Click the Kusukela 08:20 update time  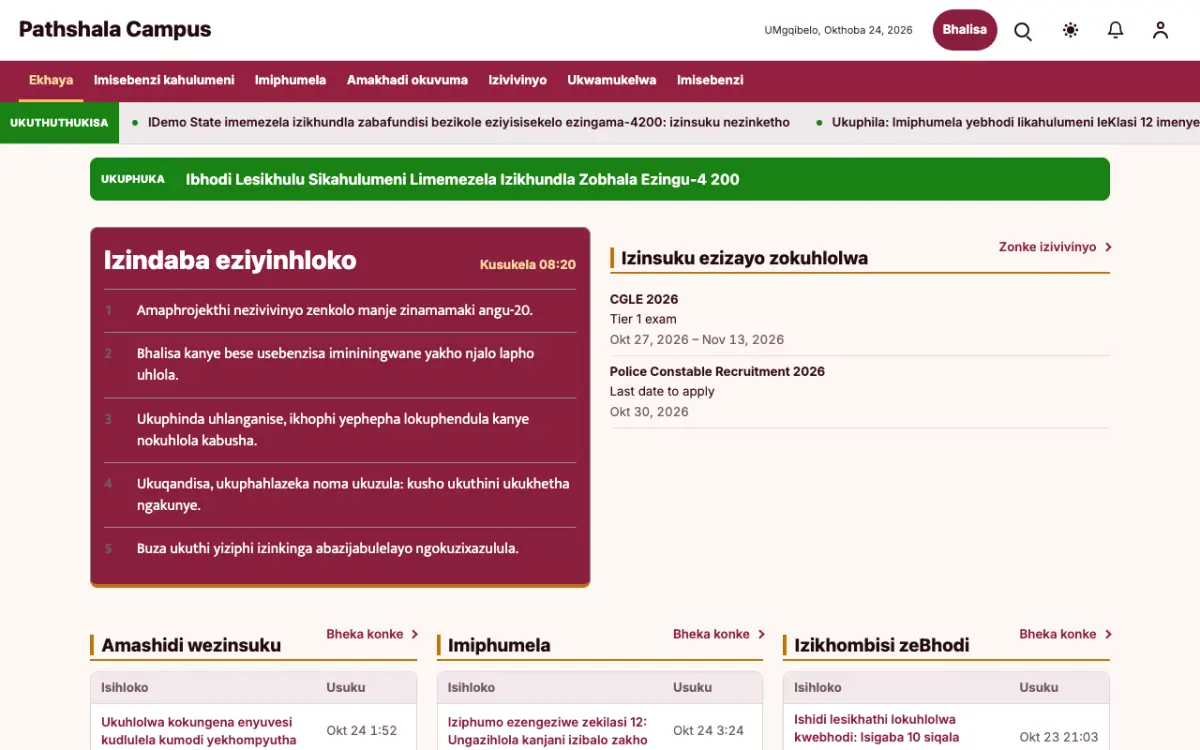pyautogui.click(x=528, y=265)
